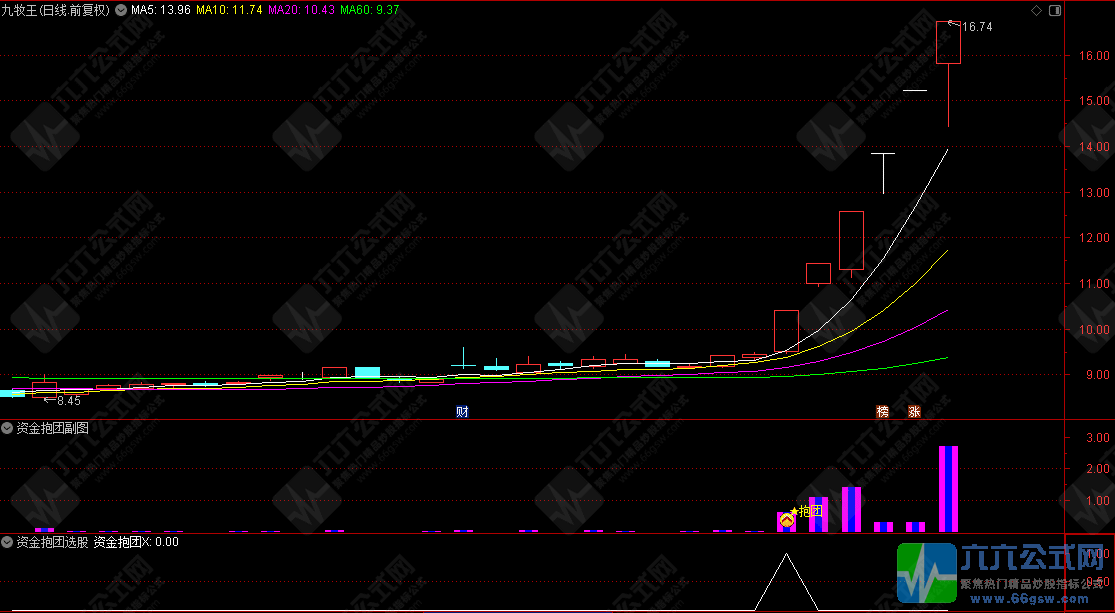Click the 资金抱团副图 panel name
The height and width of the screenshot is (613, 1115).
(x=52, y=428)
